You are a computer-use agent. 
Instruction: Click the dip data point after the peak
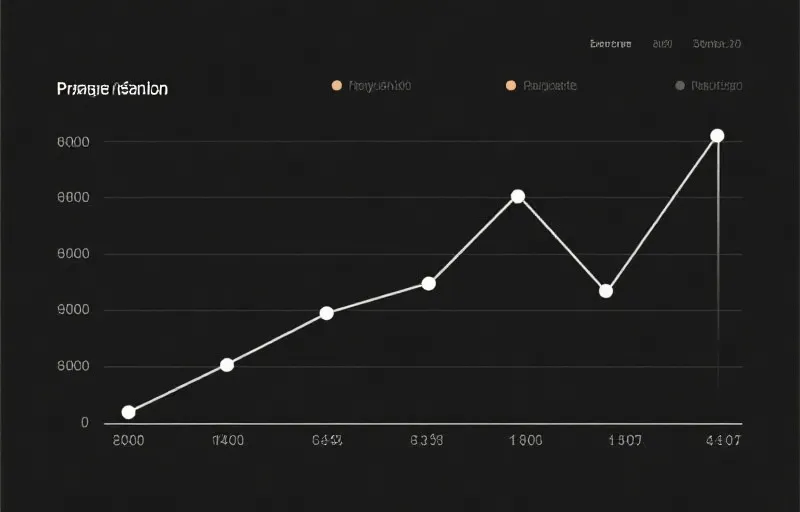coord(606,291)
